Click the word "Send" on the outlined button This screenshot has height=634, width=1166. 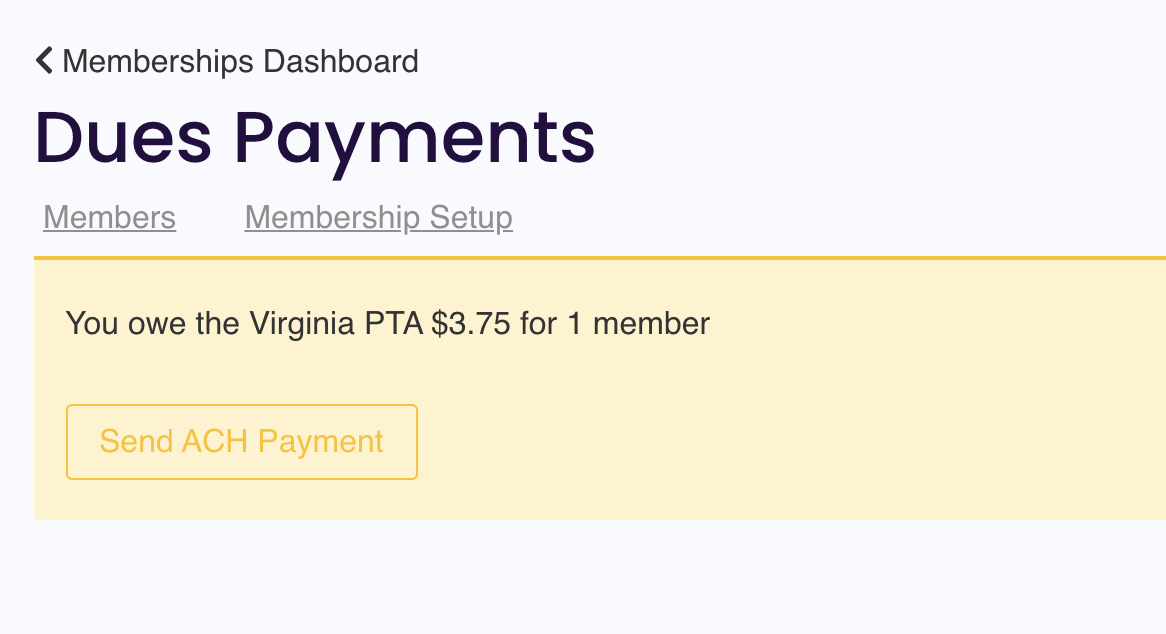coord(136,442)
